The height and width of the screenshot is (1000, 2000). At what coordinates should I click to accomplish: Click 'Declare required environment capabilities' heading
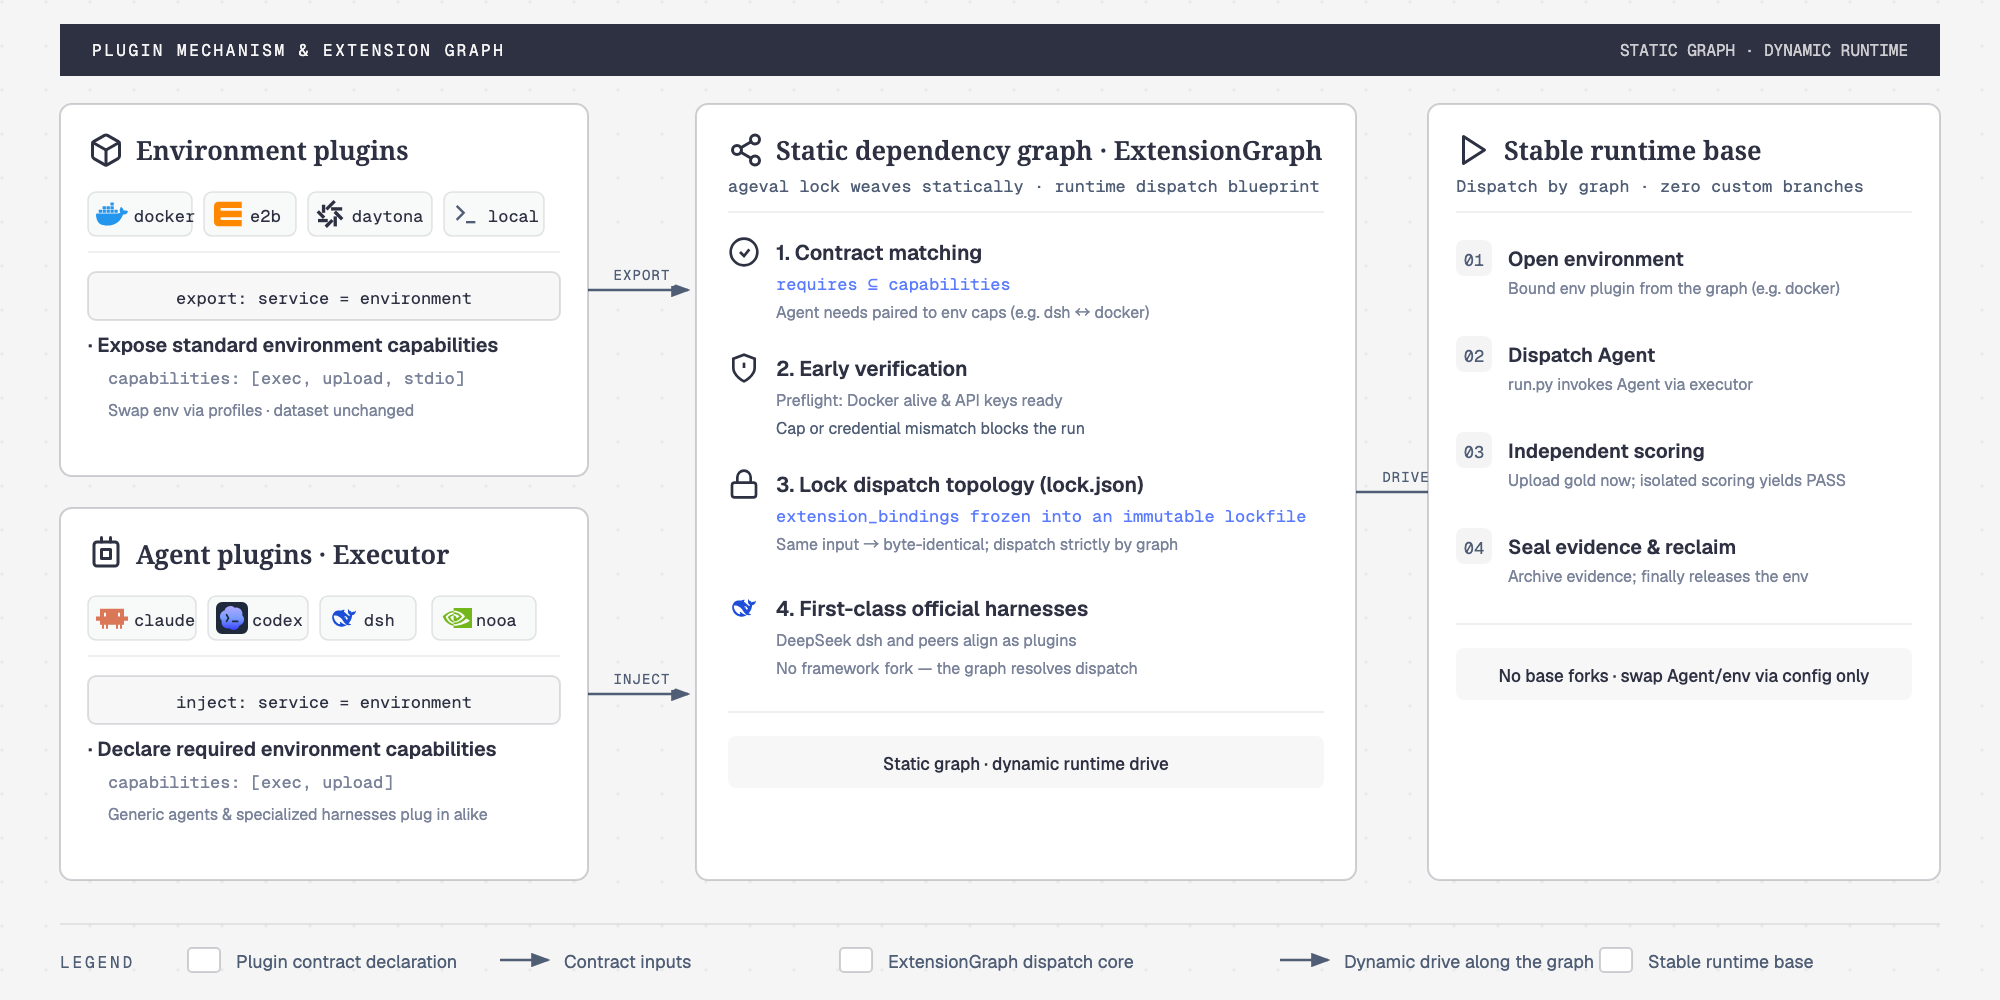pos(296,749)
